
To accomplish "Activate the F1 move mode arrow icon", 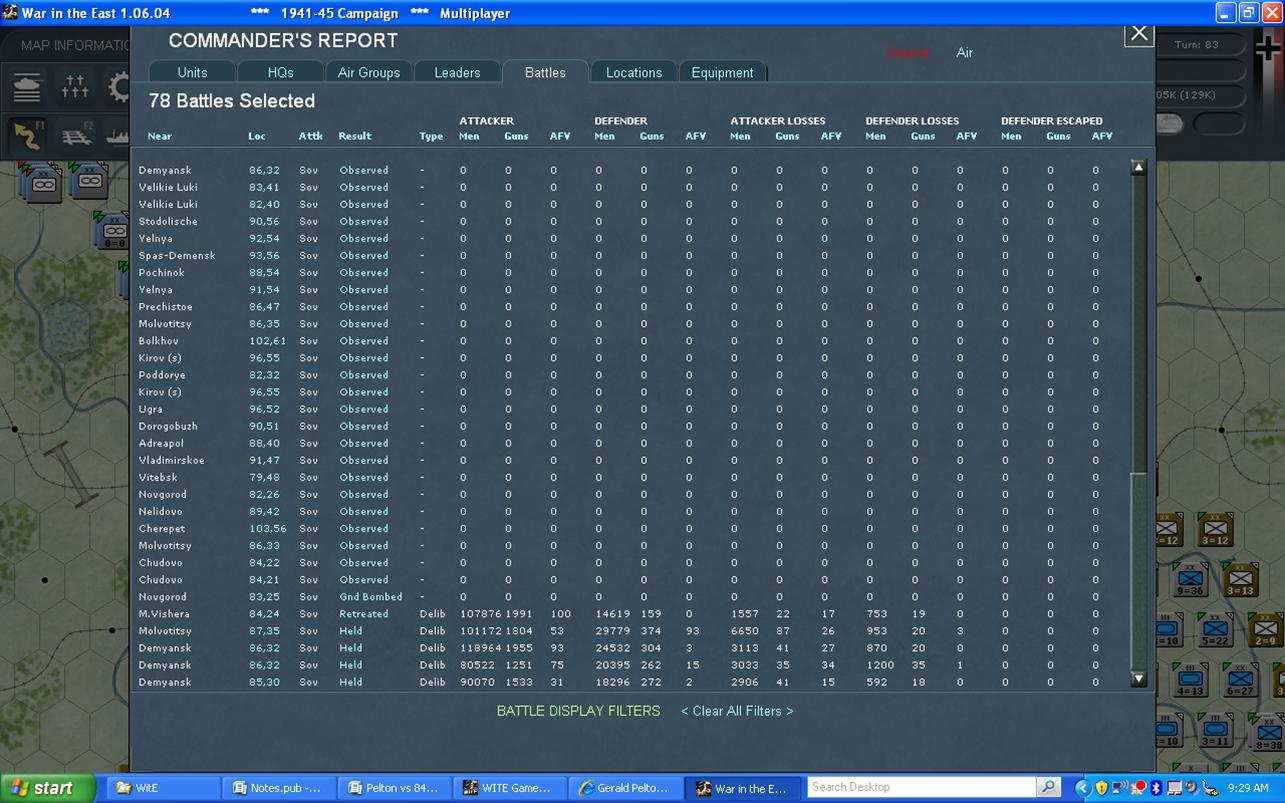I will 28,135.
